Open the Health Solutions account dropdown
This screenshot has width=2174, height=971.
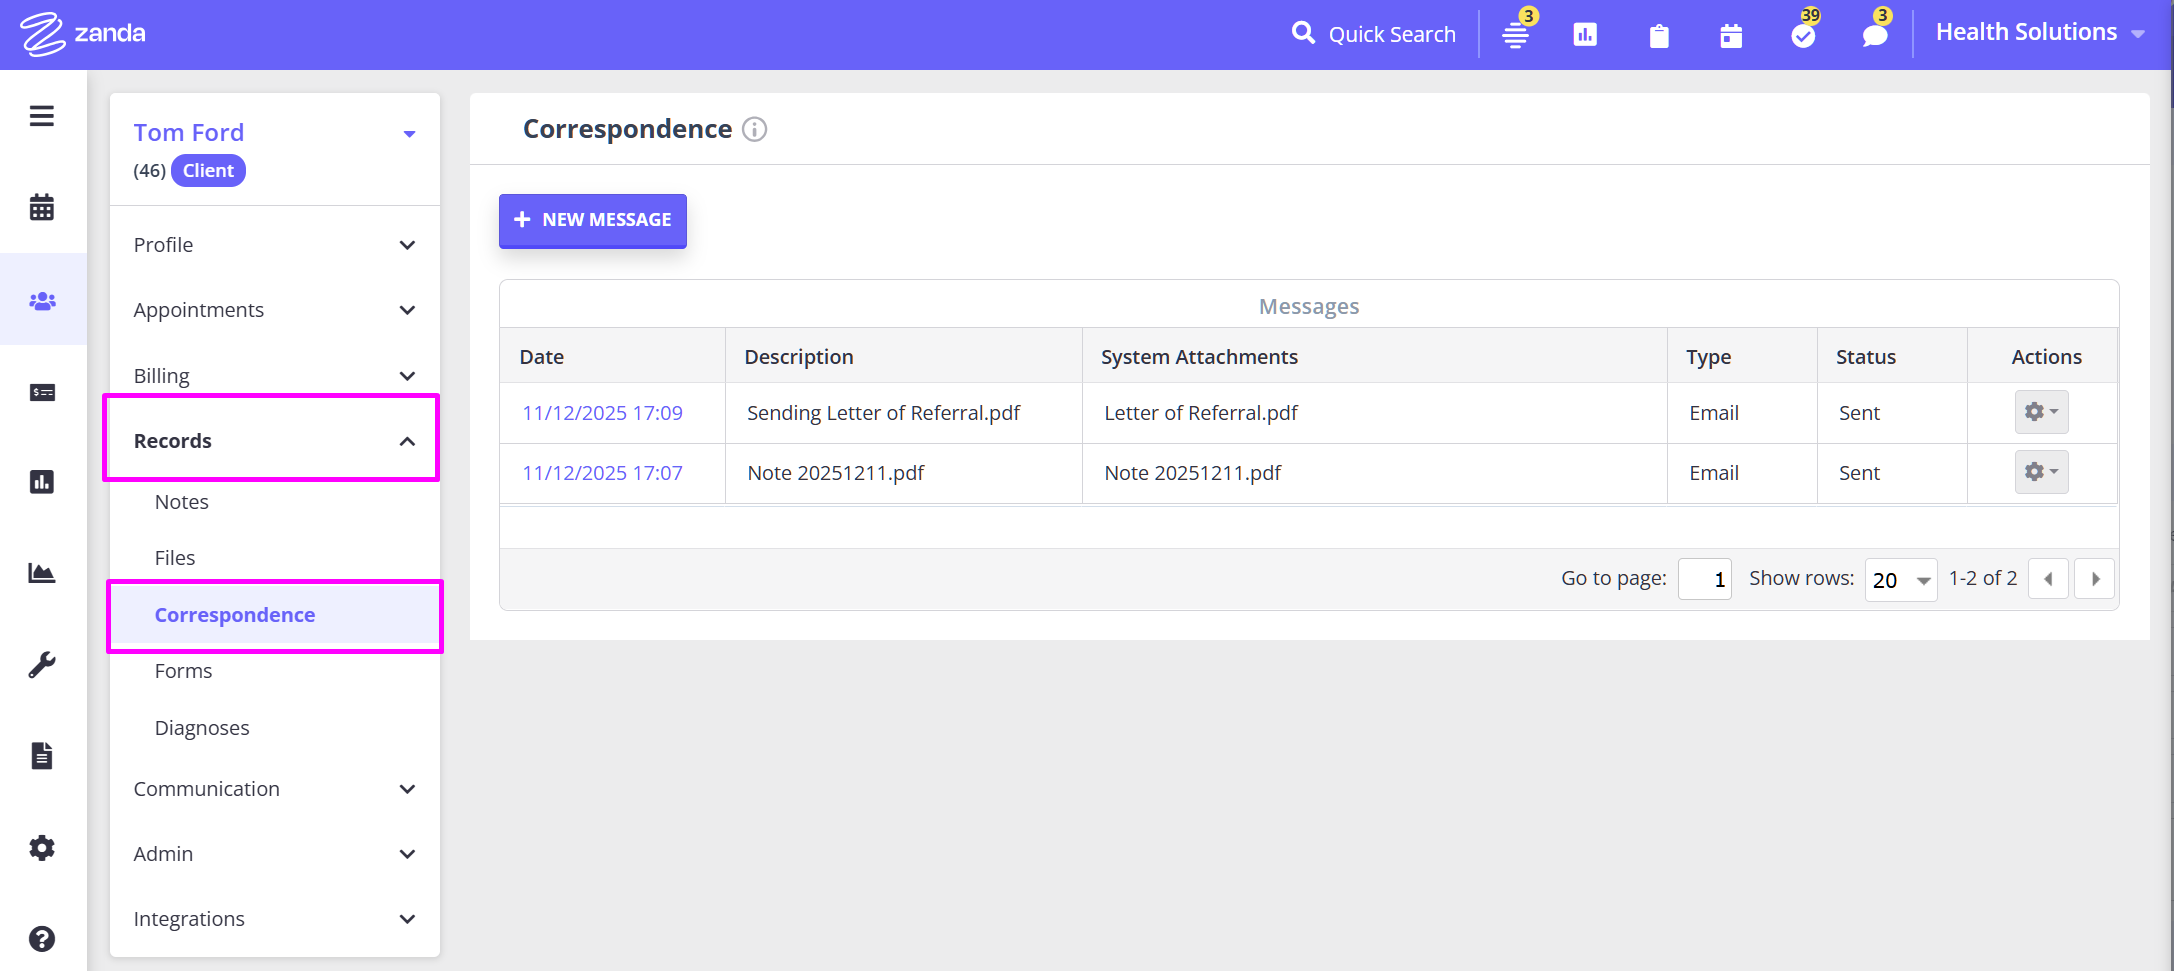pos(2039,33)
